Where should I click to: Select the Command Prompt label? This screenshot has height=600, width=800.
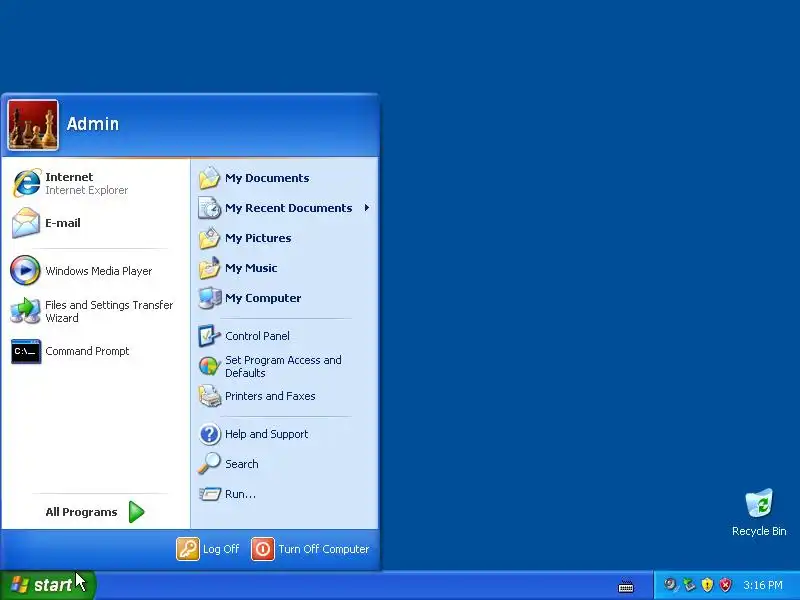click(87, 351)
